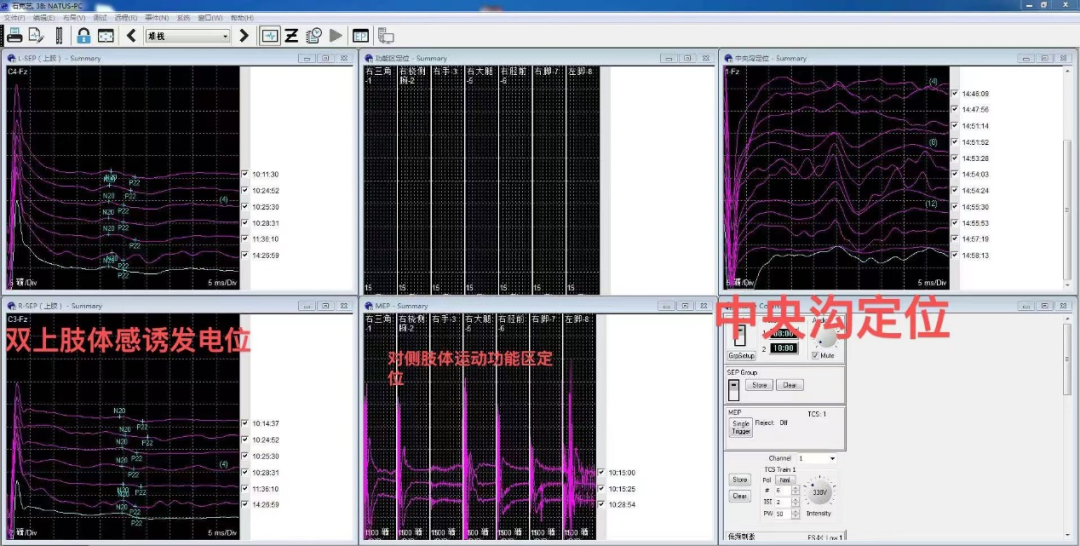Uncheck the 10:15:00 MEP trace checkbox

pos(601,473)
